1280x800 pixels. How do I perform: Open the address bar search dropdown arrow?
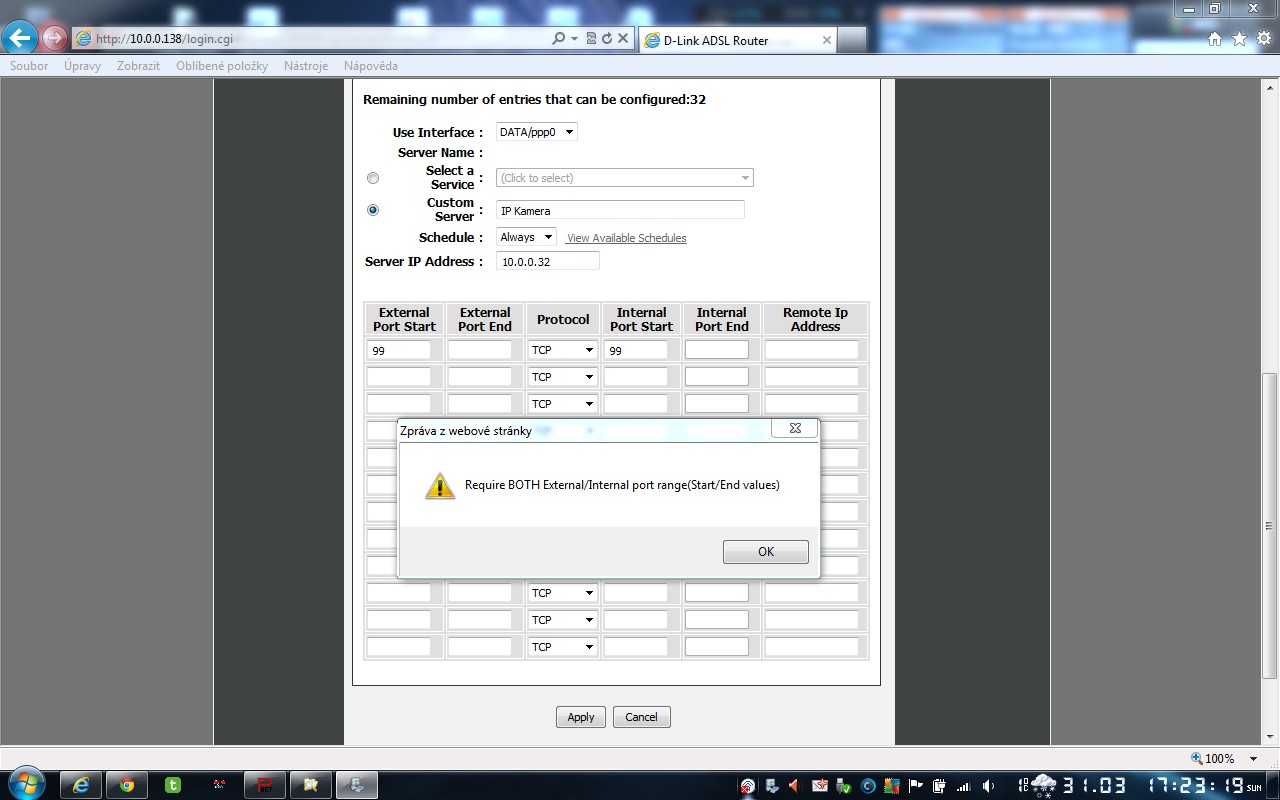[574, 39]
